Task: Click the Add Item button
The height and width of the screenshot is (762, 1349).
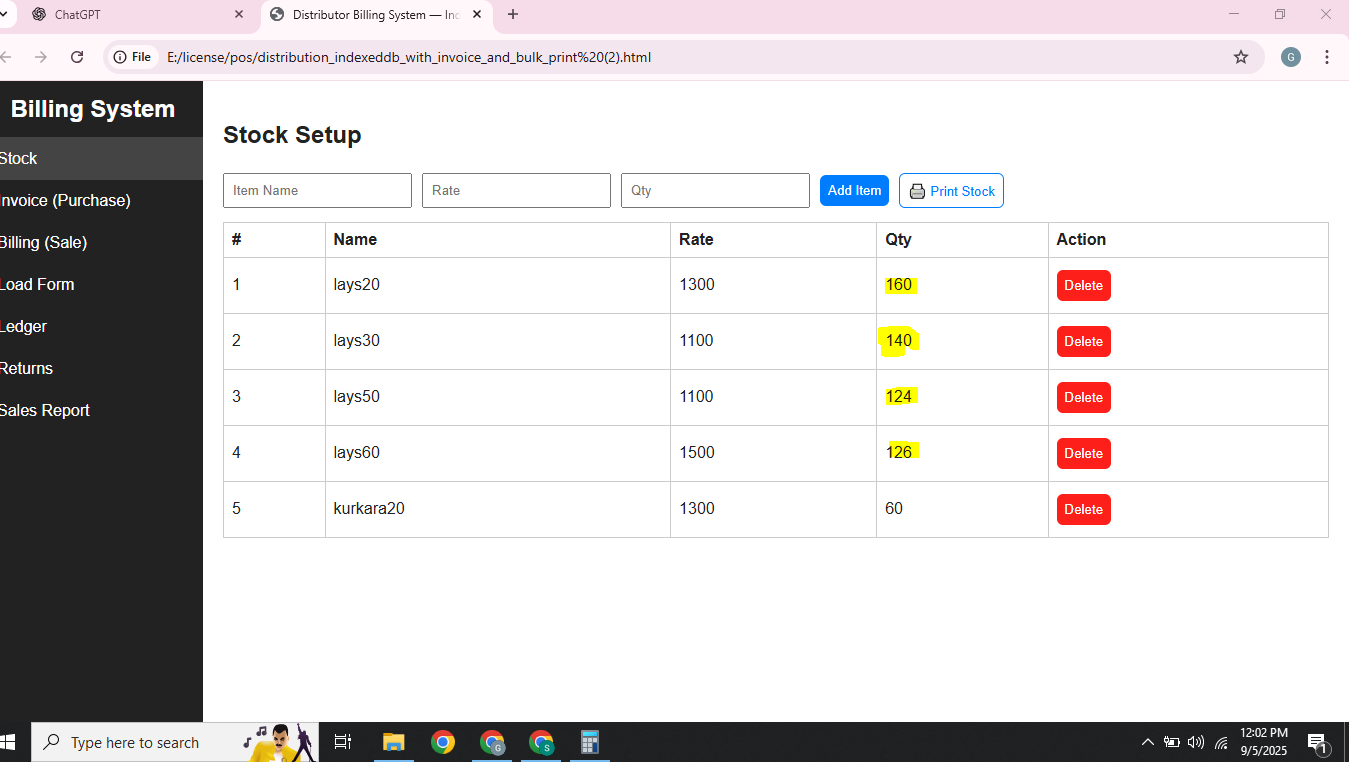Action: coord(854,190)
